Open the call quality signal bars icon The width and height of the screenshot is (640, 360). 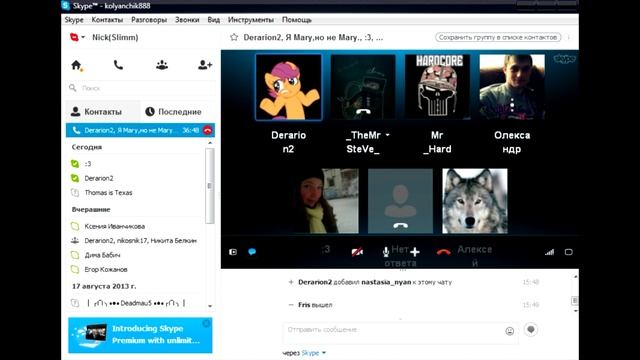point(549,252)
